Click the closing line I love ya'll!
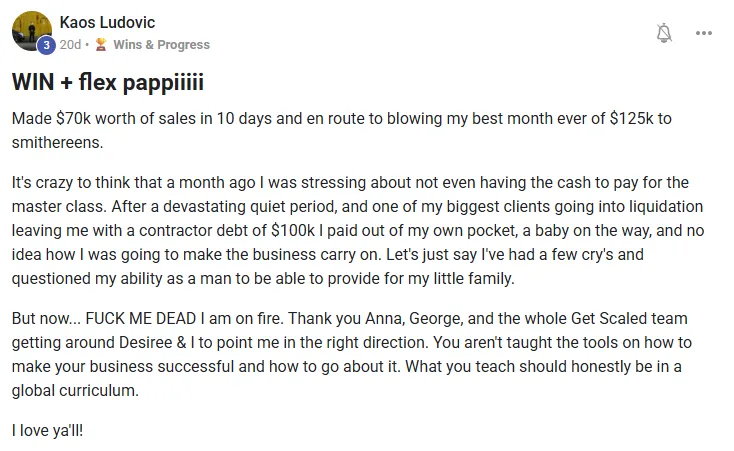This screenshot has height=451, width=734. click(47, 430)
